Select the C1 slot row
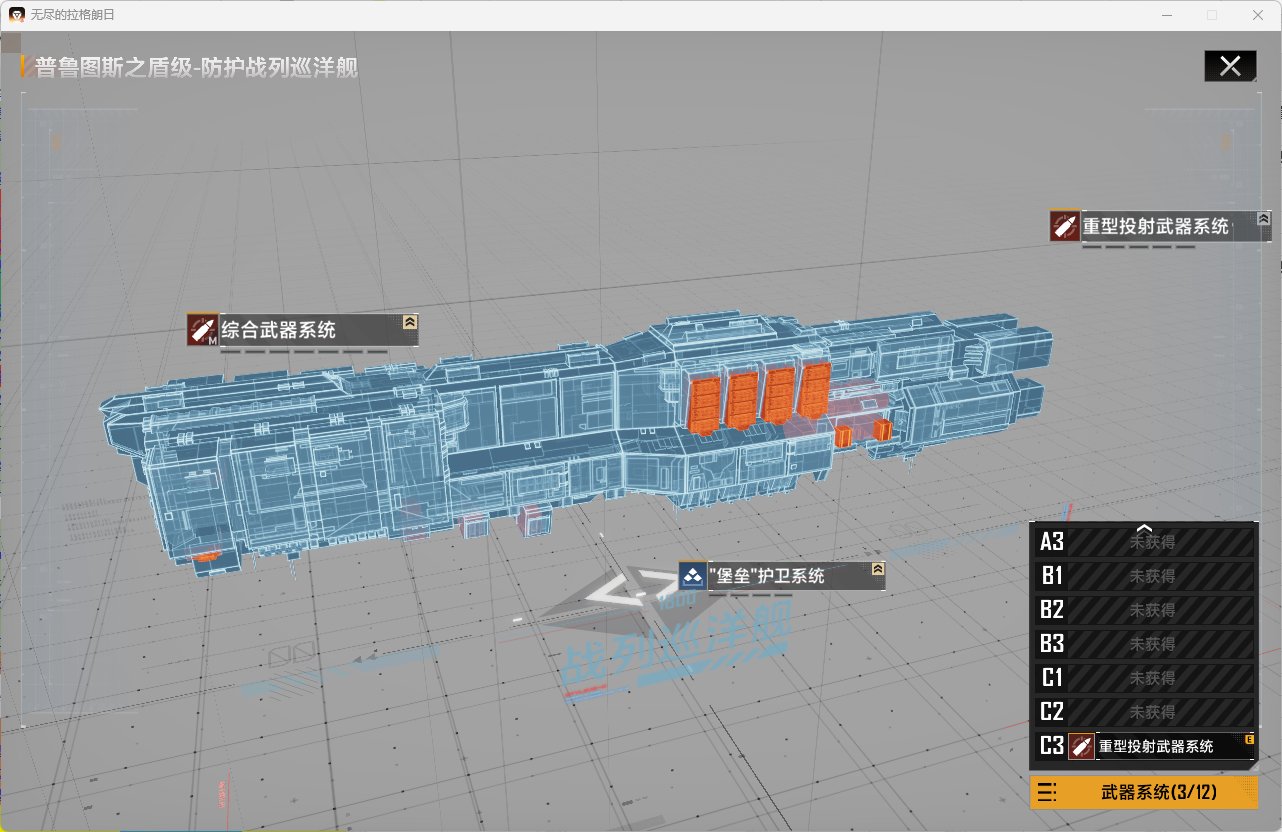The image size is (1282, 832). 1145,678
